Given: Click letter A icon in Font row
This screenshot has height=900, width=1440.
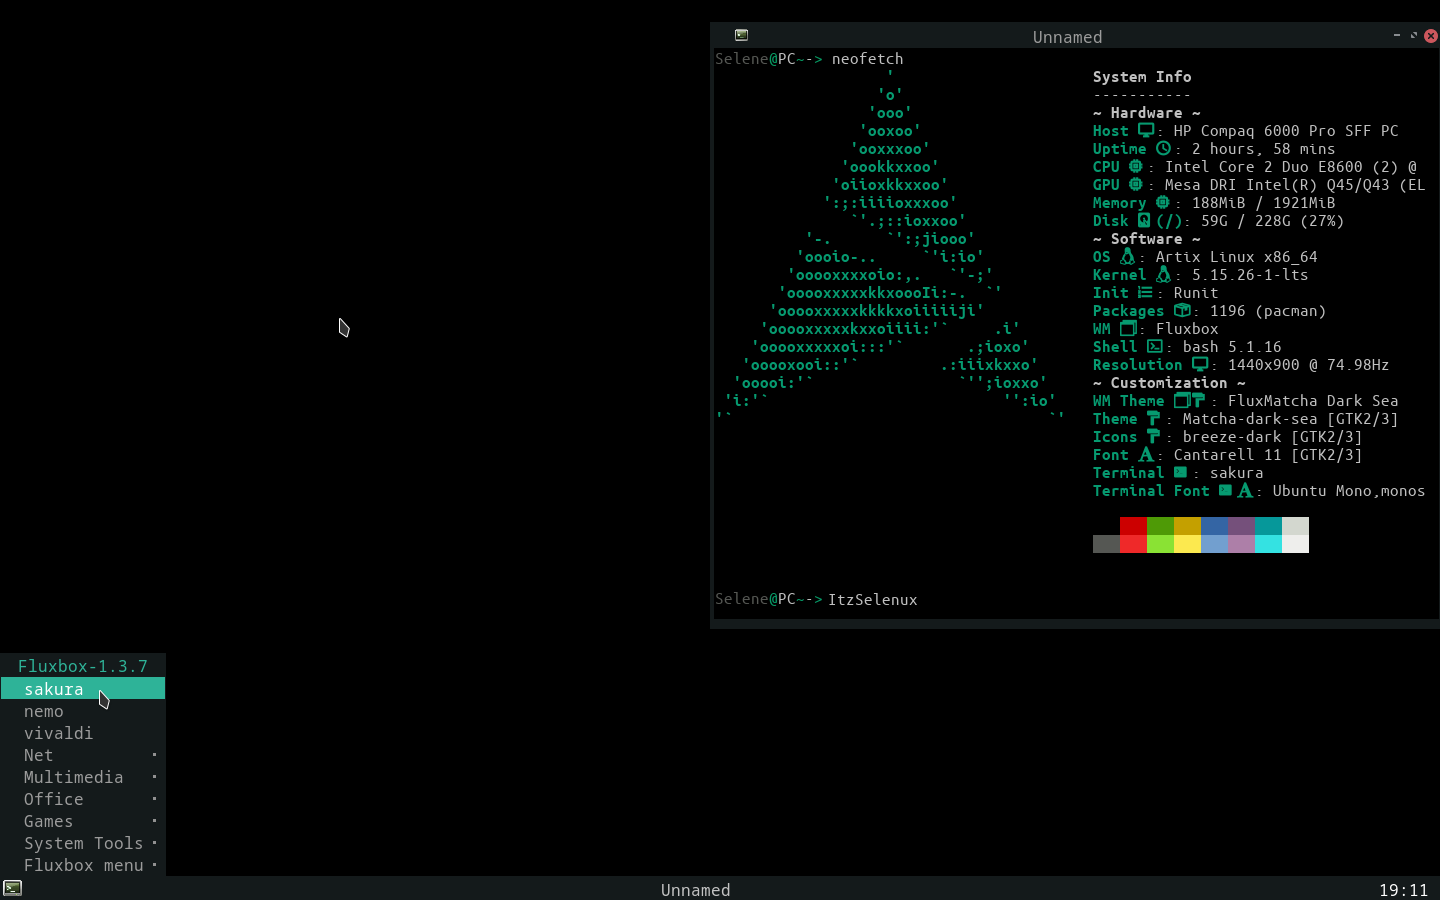Looking at the screenshot, I should click(x=1146, y=454).
